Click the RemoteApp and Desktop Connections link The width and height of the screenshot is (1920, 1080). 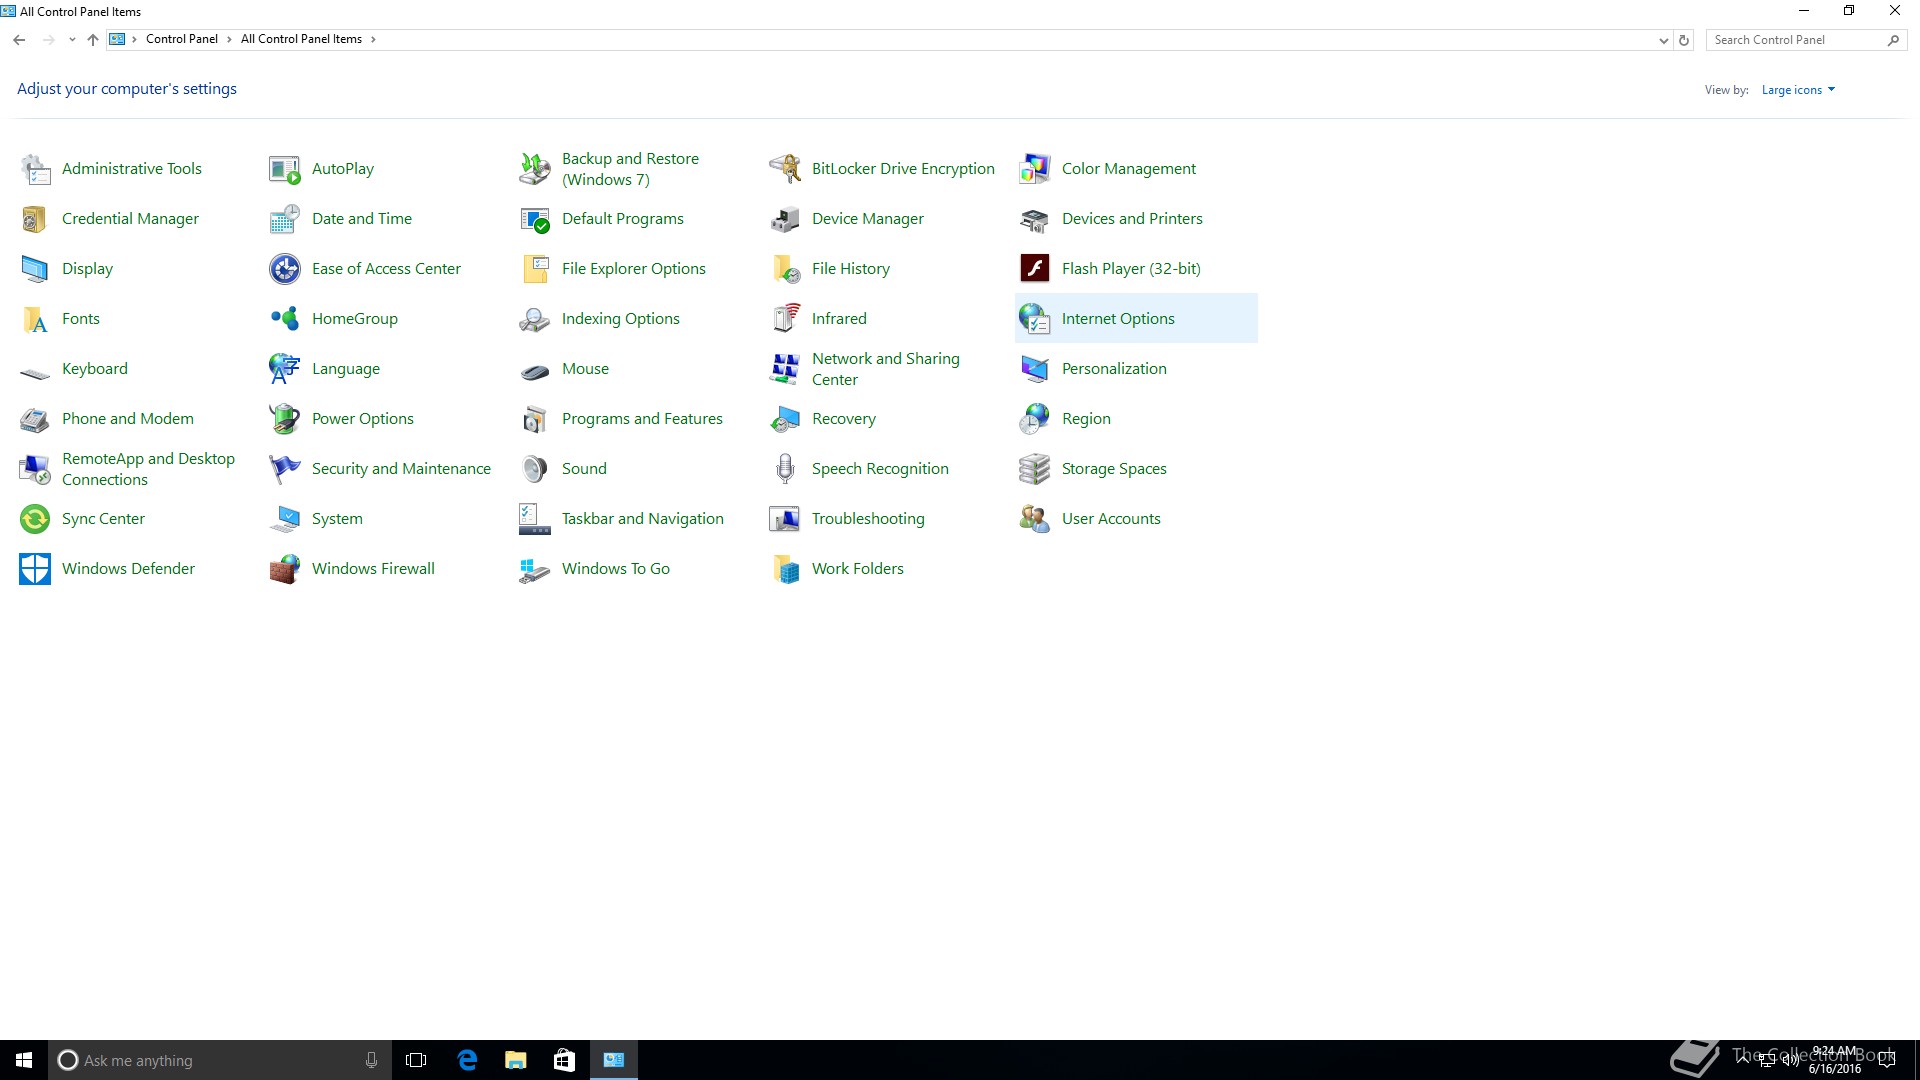(148, 469)
